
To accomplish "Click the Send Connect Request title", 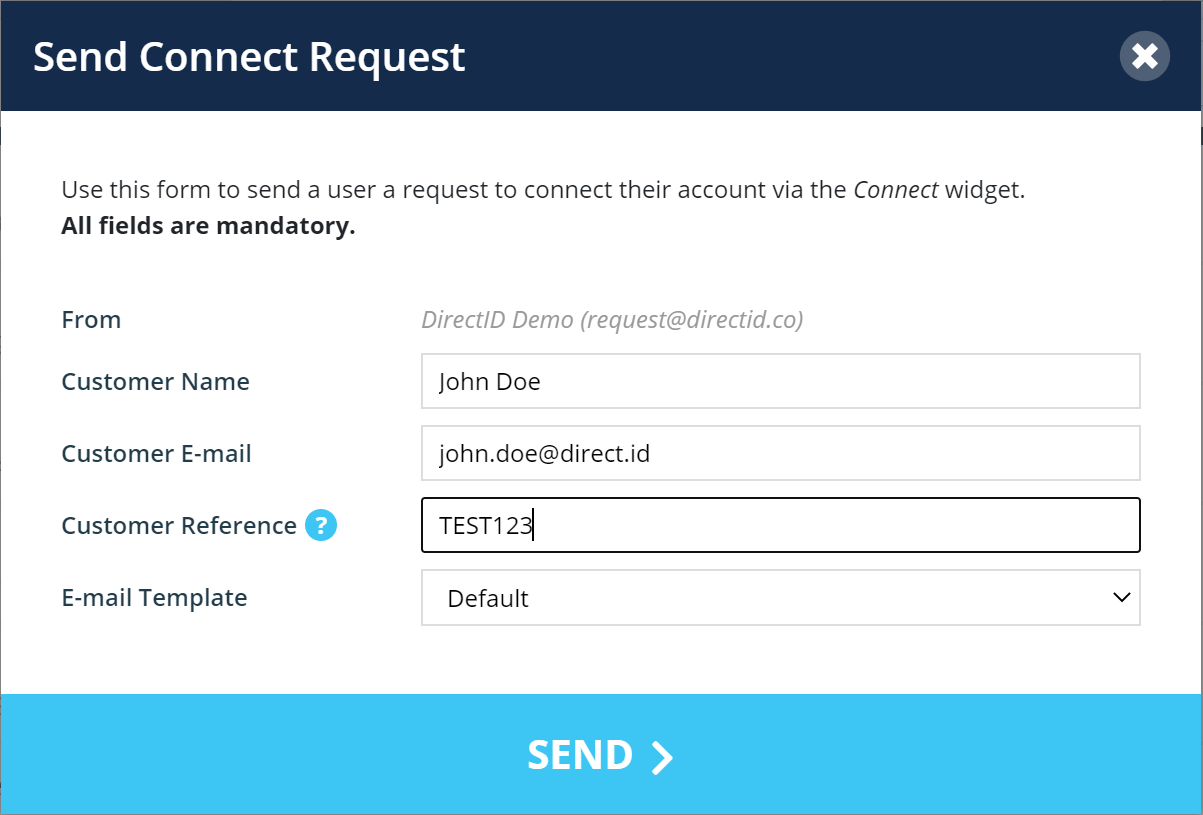I will point(249,56).
